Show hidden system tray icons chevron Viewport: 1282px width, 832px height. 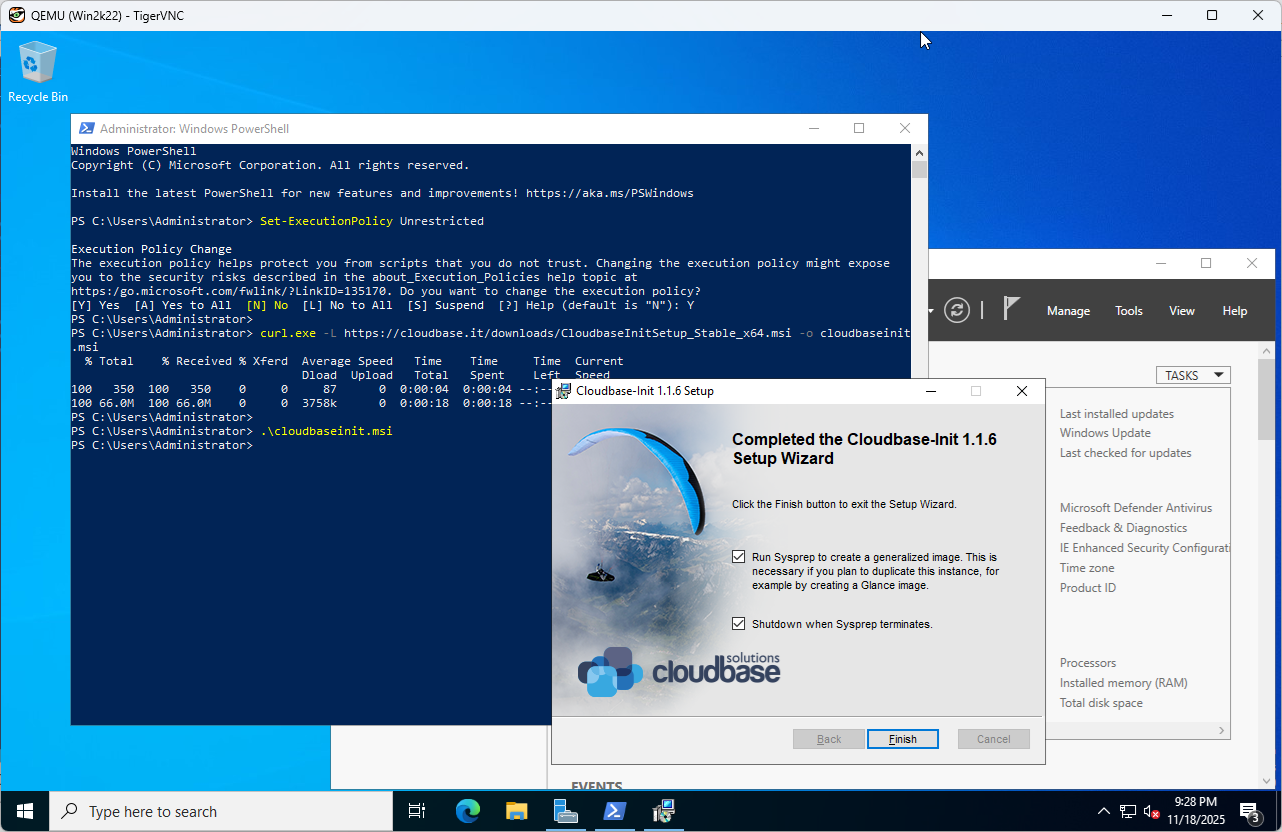tap(1103, 811)
